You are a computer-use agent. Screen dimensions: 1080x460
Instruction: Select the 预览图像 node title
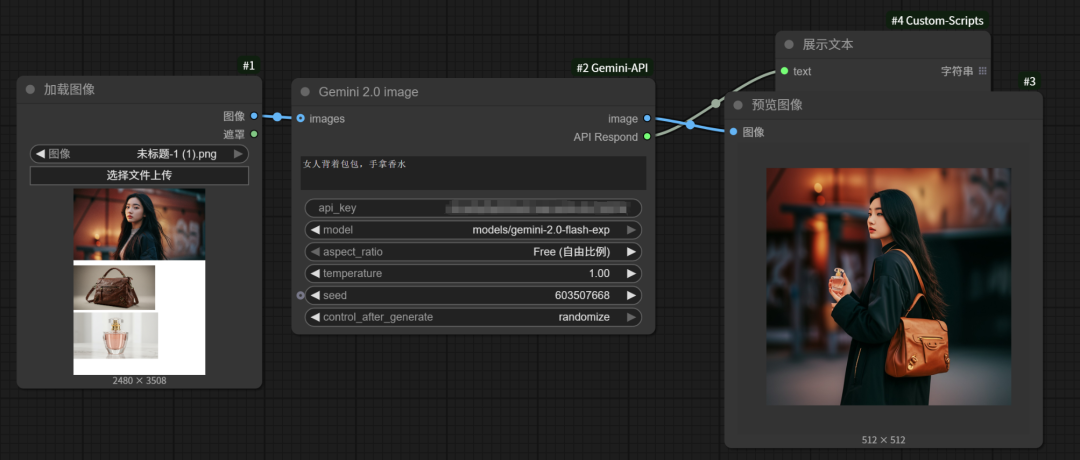(777, 105)
